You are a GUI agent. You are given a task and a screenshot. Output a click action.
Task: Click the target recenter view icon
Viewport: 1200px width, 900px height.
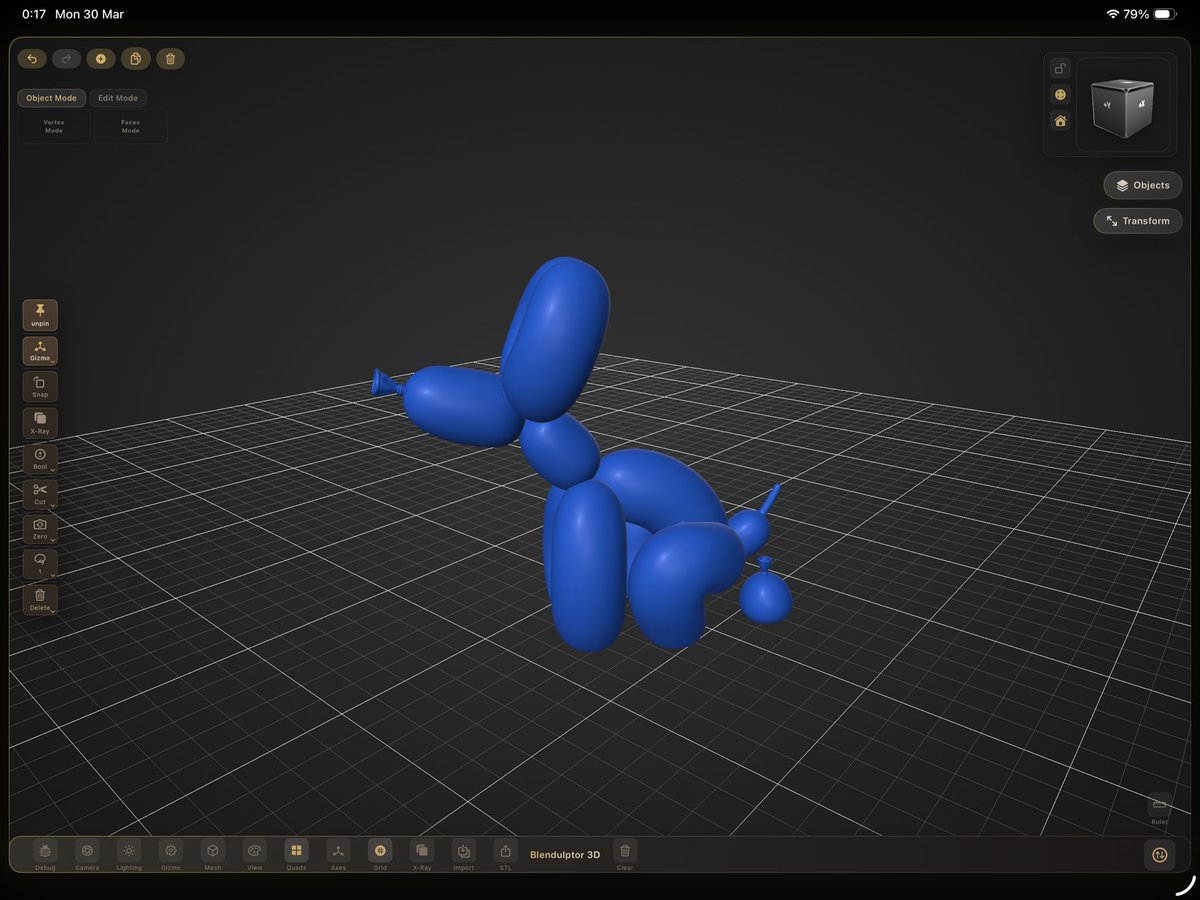tap(1060, 95)
